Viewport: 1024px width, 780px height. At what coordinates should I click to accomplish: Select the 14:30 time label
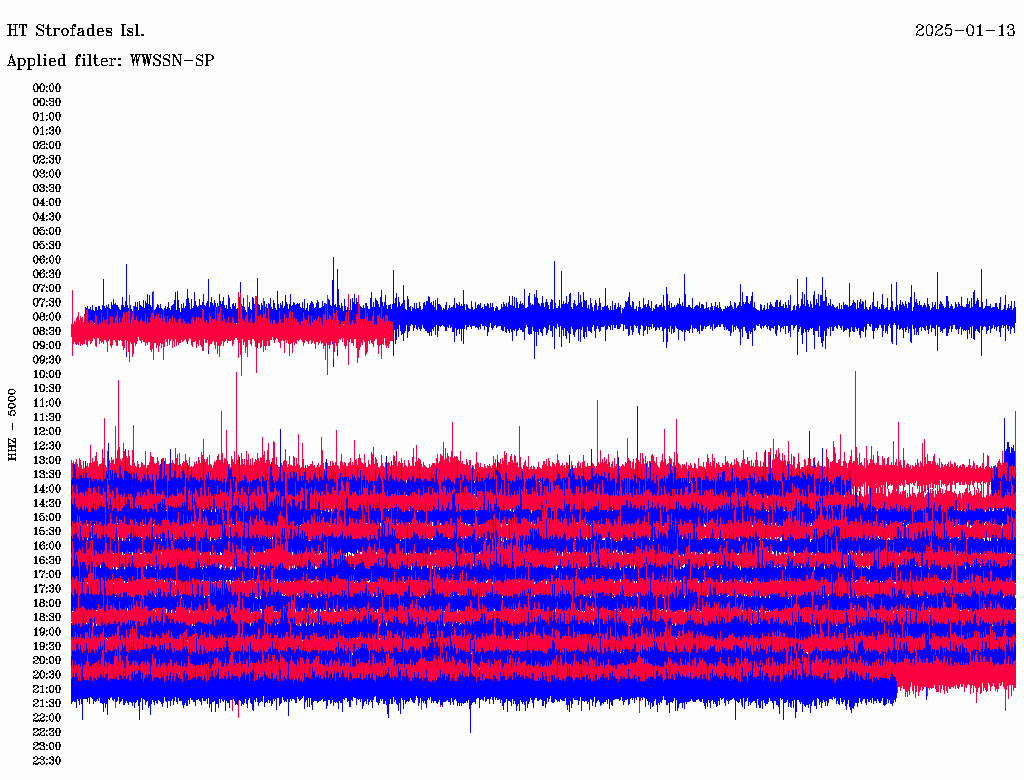pyautogui.click(x=47, y=504)
